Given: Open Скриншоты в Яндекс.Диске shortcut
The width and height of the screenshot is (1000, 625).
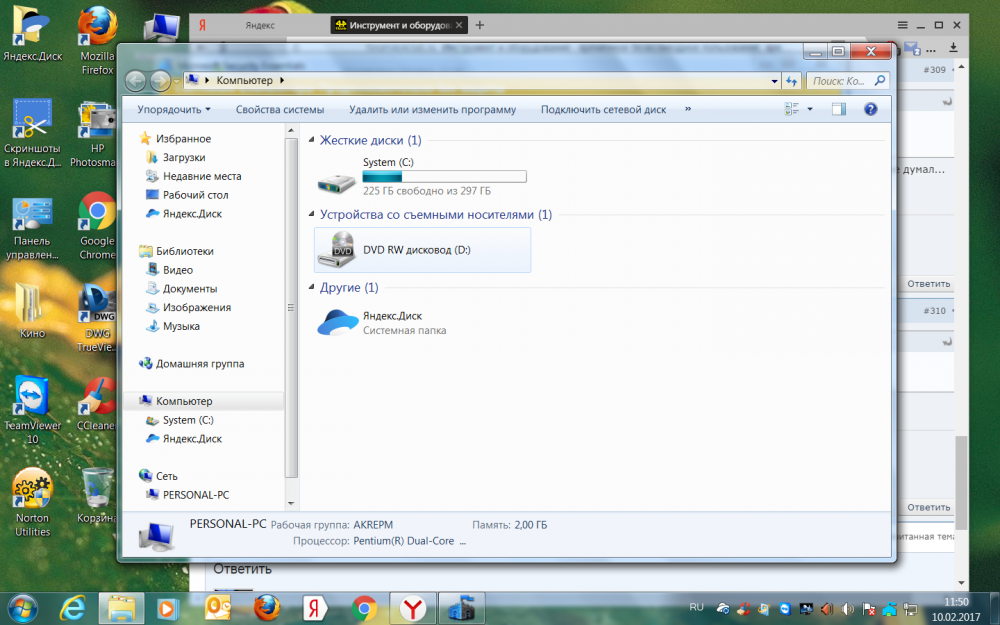Looking at the screenshot, I should 32,133.
